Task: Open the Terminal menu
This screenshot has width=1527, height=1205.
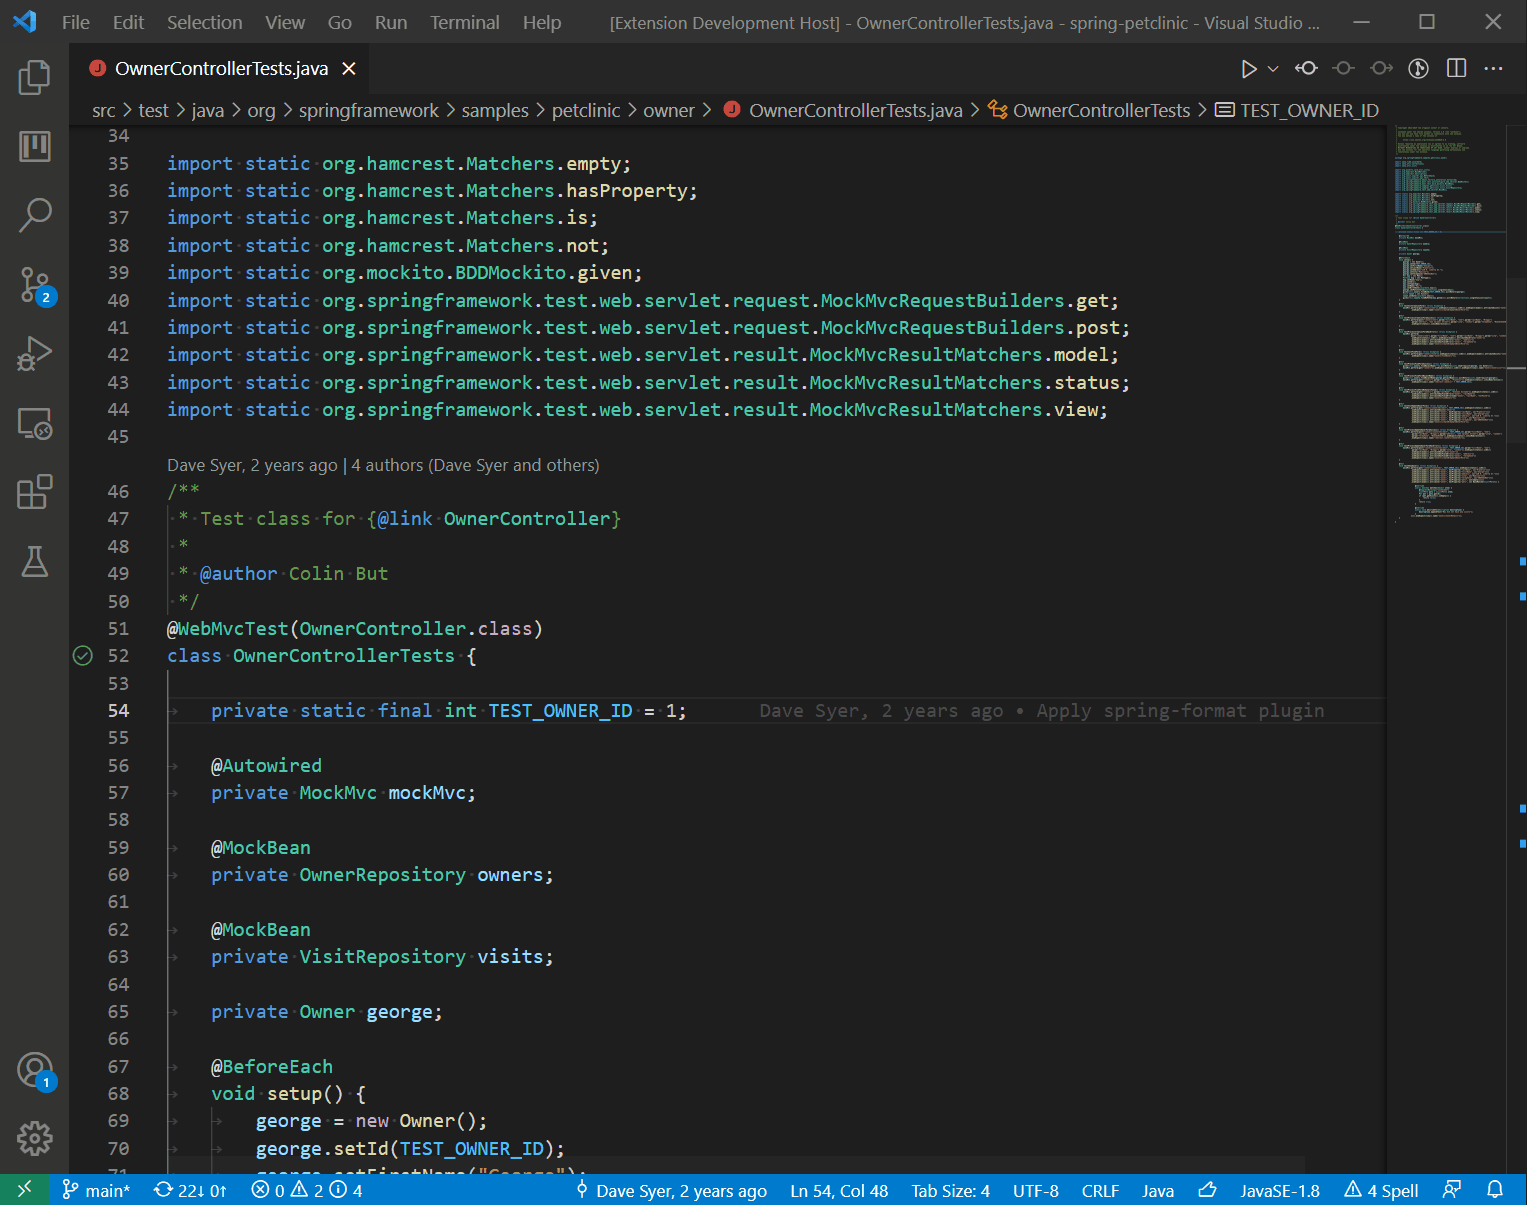Action: click(464, 22)
